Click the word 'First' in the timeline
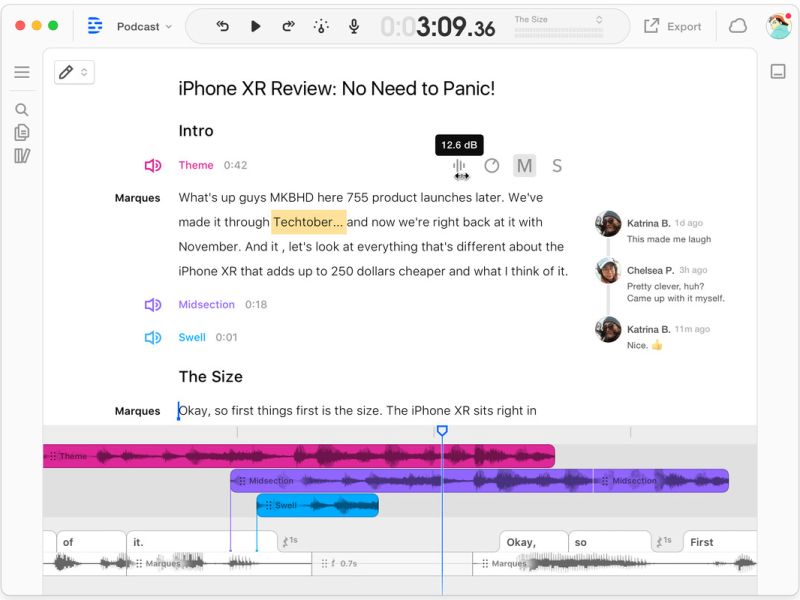Screen dimensions: 800x600 (720, 542)
